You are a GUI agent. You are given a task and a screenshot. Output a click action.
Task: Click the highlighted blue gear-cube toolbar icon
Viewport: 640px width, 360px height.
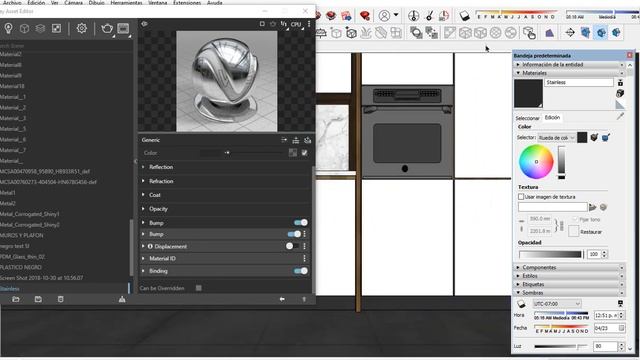601,33
